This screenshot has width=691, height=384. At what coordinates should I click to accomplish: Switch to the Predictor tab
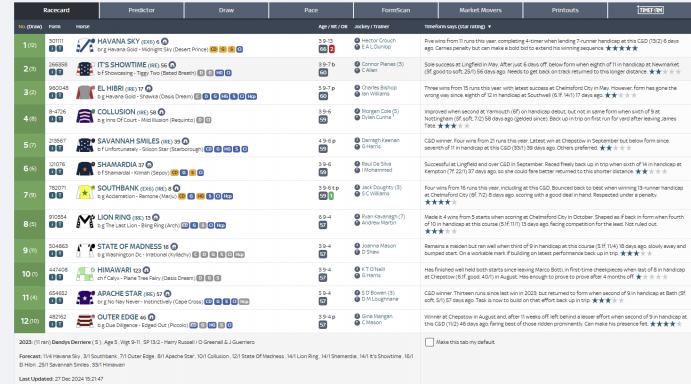tap(141, 10)
